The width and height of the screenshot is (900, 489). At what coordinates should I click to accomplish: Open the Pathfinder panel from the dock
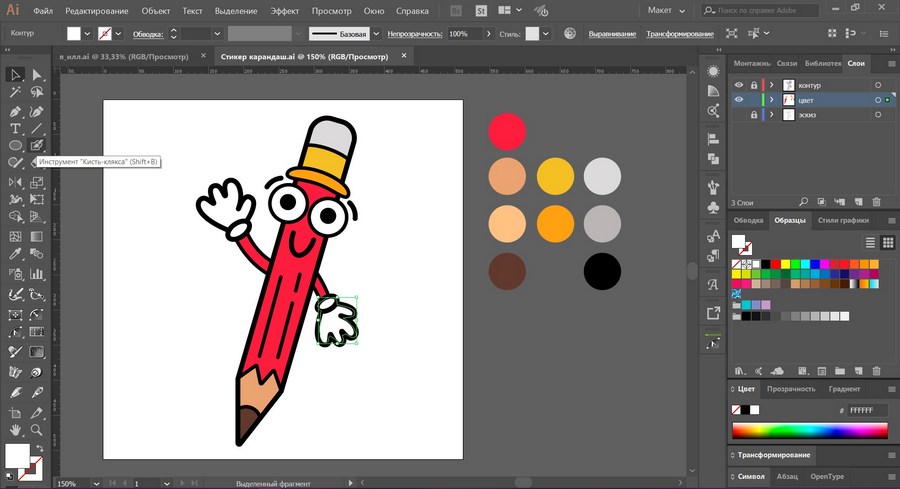(713, 159)
